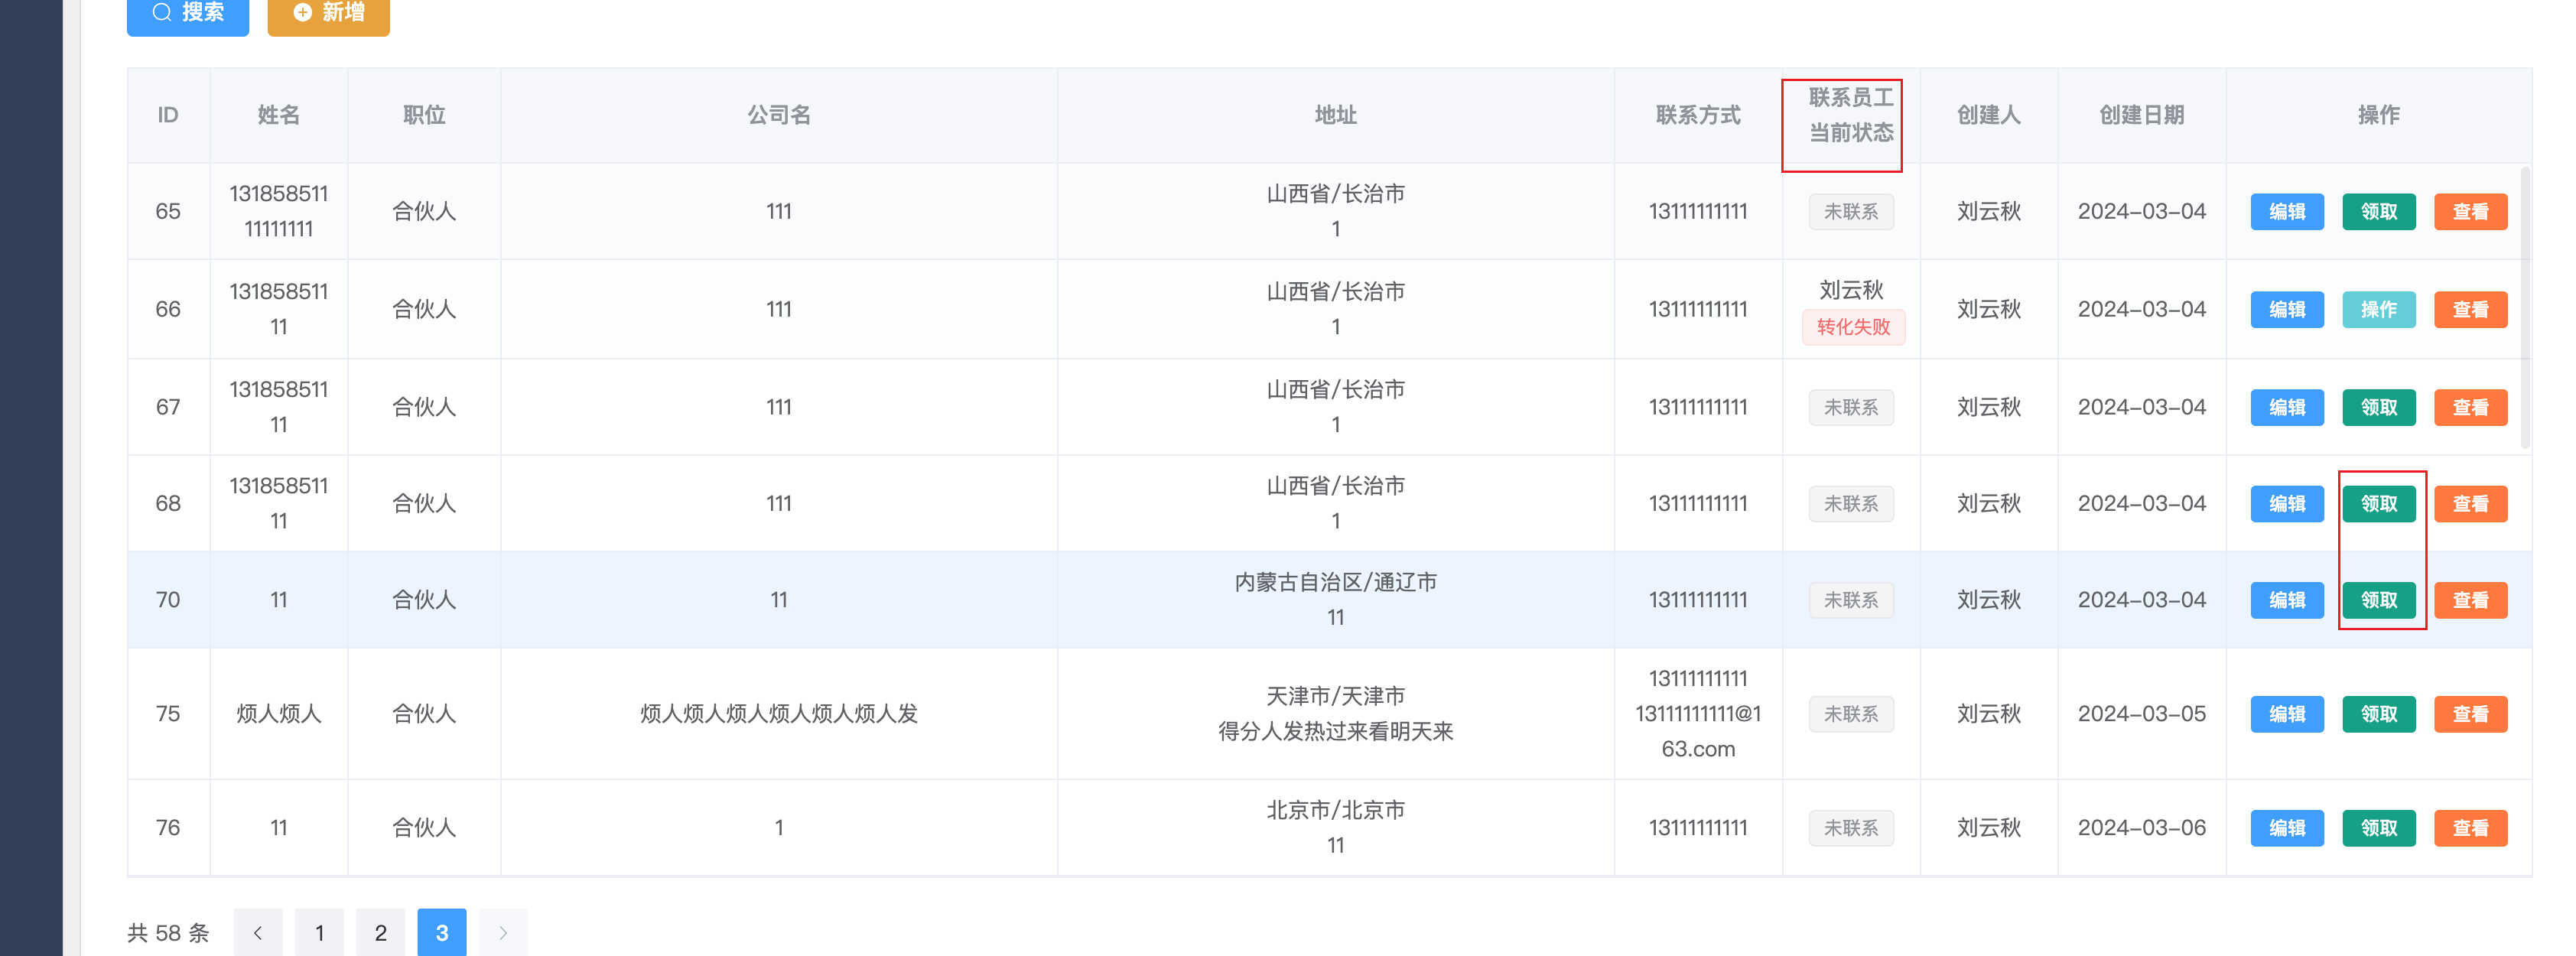View details of row ID 75
Image resolution: width=2576 pixels, height=956 pixels.
click(x=2470, y=714)
